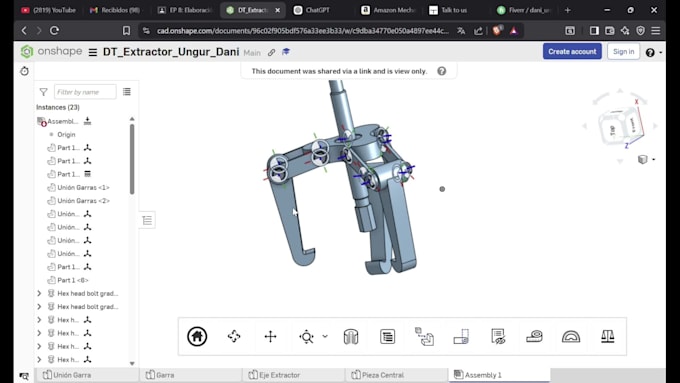This screenshot has width=680, height=383.
Task: Click the Sign in button
Action: coord(623,52)
